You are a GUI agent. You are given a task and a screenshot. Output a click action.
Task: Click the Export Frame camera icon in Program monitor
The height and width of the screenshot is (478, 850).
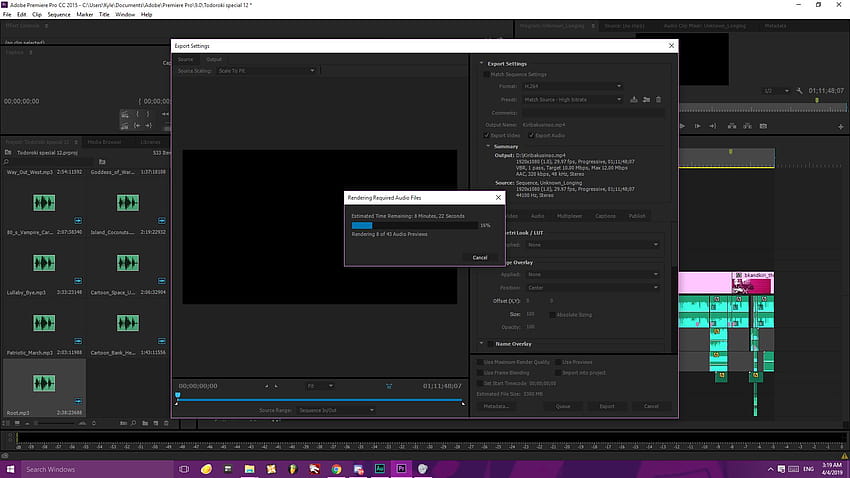tap(763, 126)
